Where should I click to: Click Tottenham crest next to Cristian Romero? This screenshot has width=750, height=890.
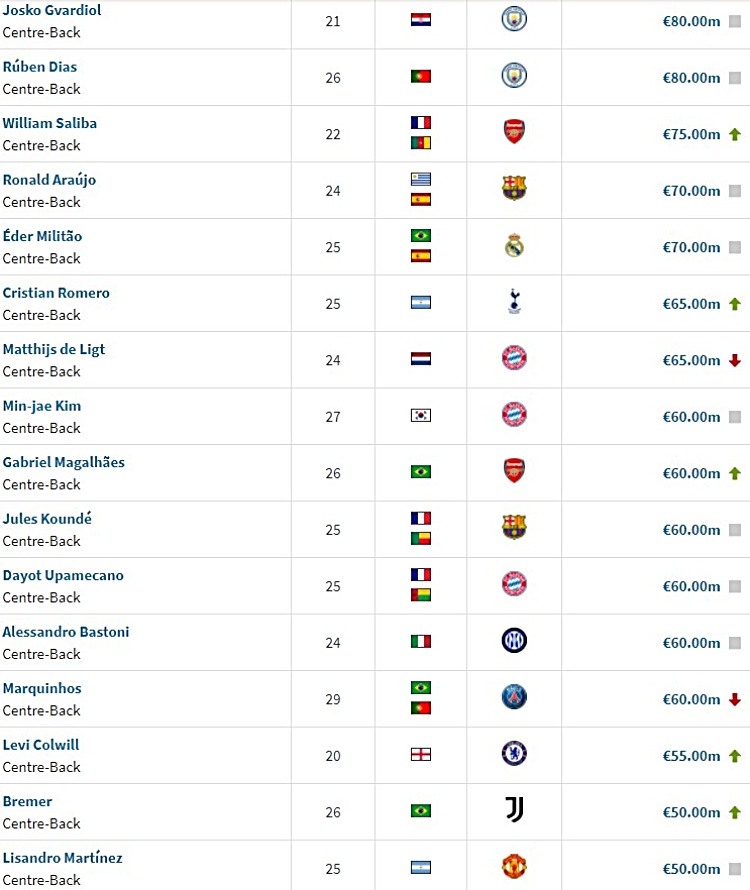(514, 301)
